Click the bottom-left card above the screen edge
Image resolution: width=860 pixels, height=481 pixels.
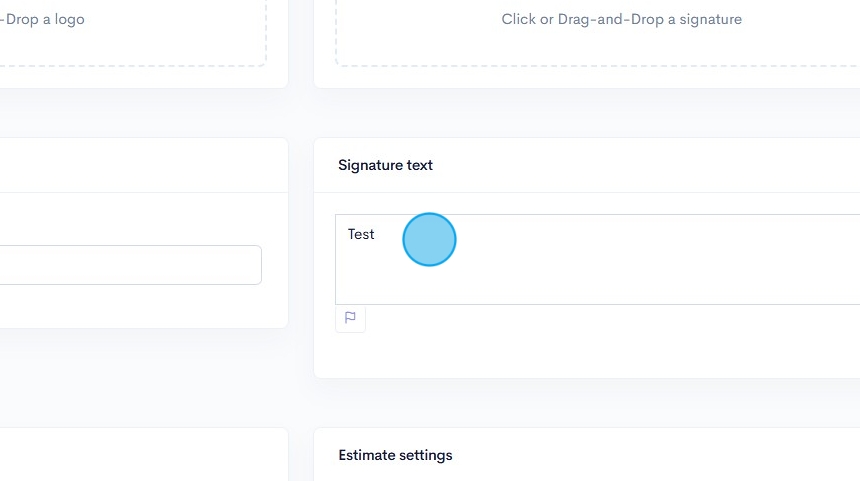[x=140, y=457]
